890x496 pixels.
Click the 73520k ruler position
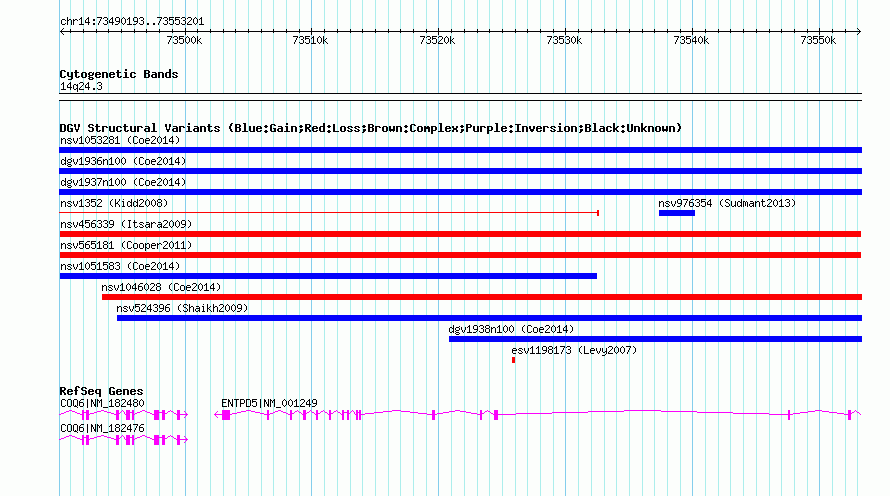tap(437, 40)
